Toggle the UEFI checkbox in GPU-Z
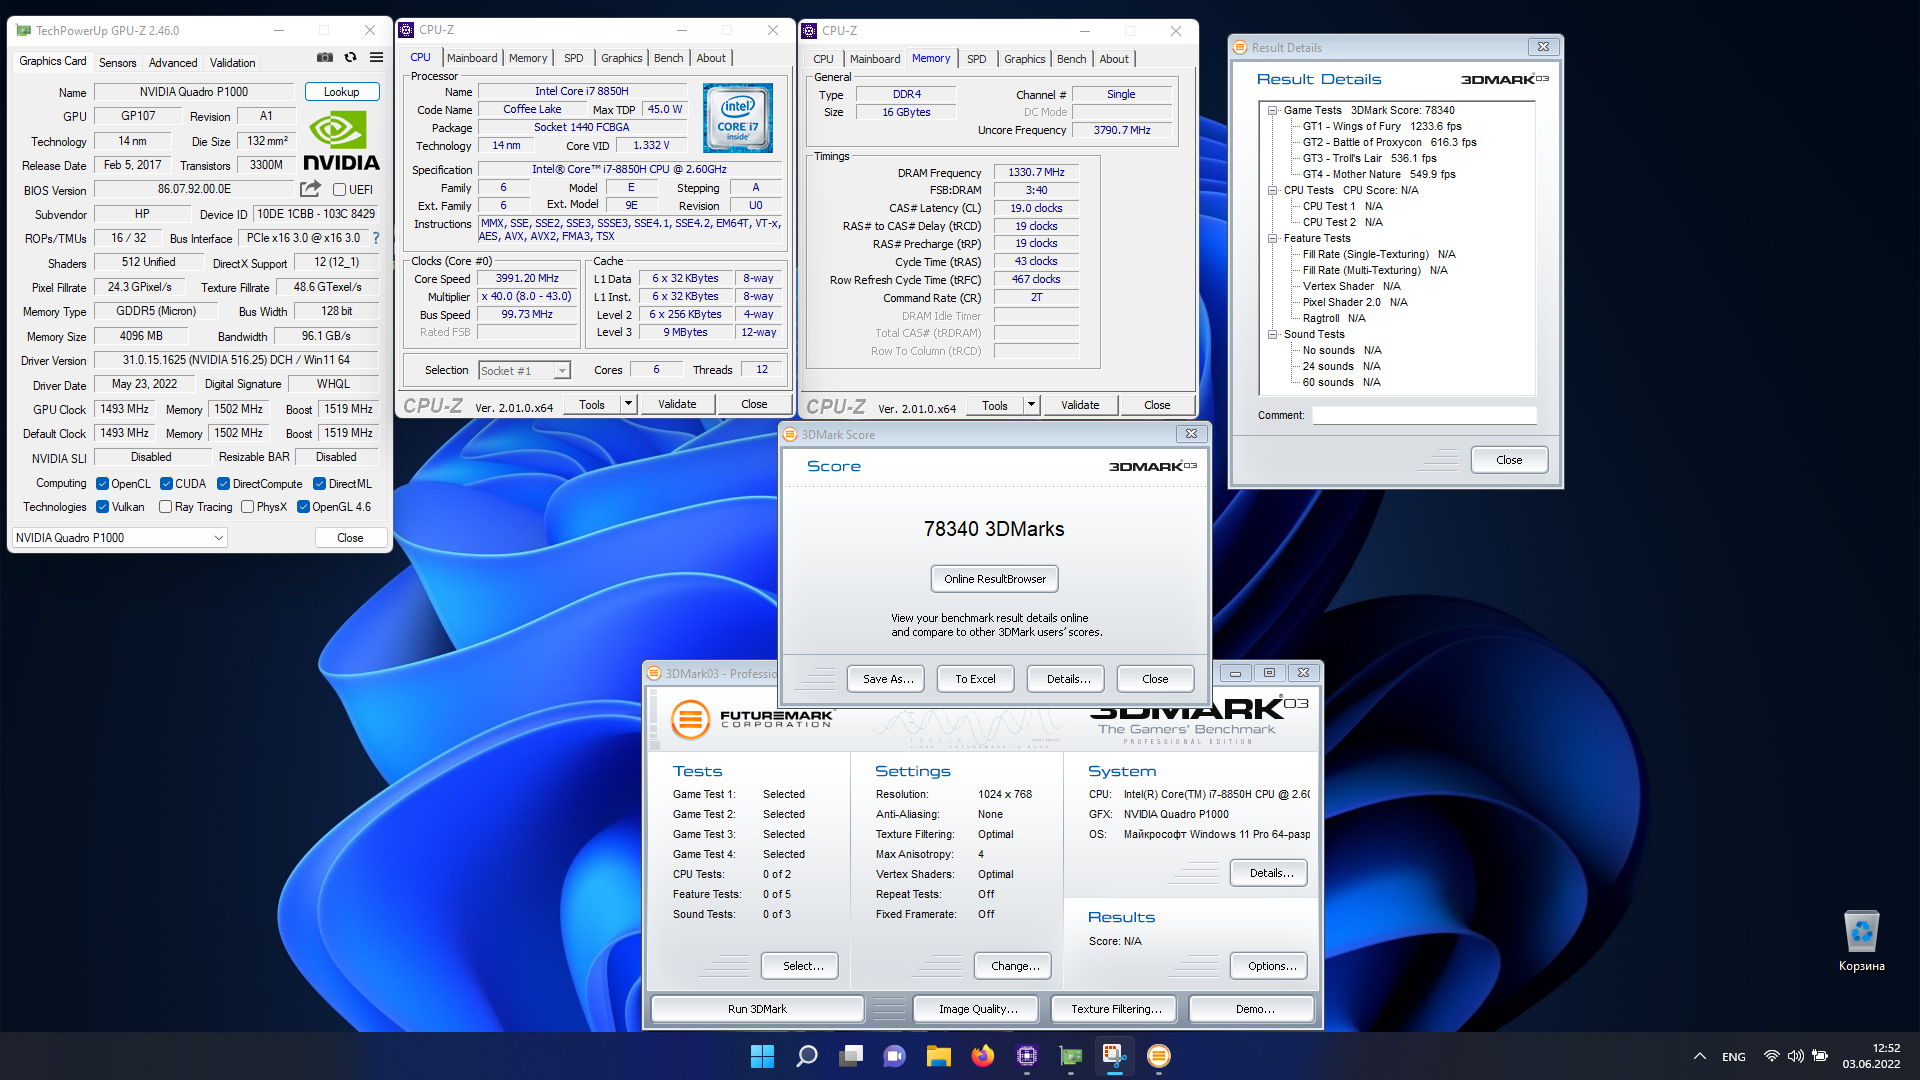The height and width of the screenshot is (1080, 1920). coord(339,190)
